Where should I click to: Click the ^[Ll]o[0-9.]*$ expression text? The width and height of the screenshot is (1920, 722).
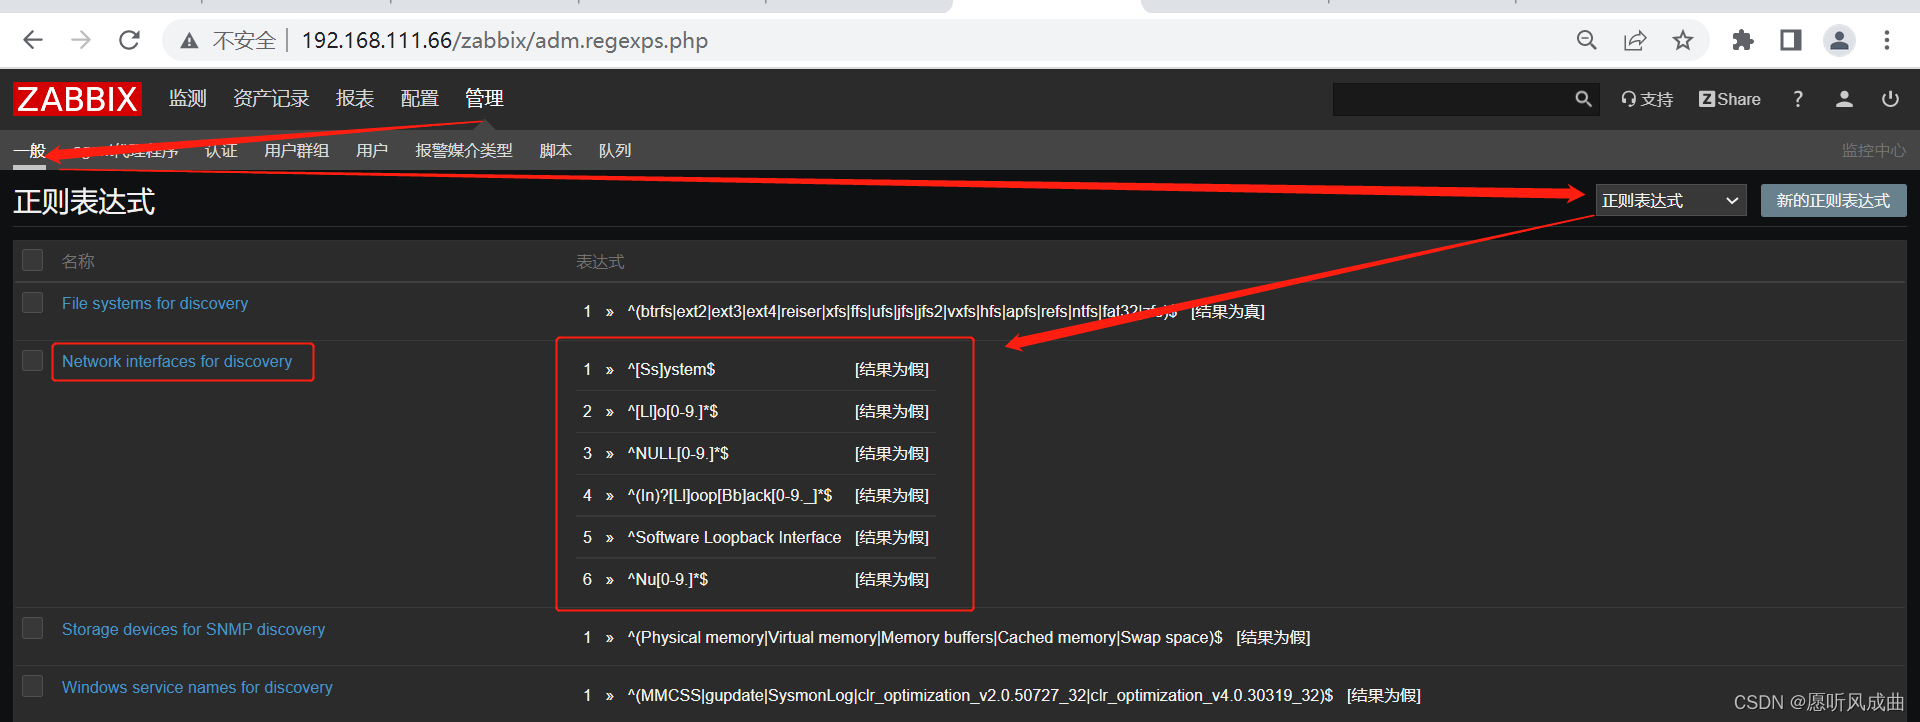pyautogui.click(x=672, y=411)
